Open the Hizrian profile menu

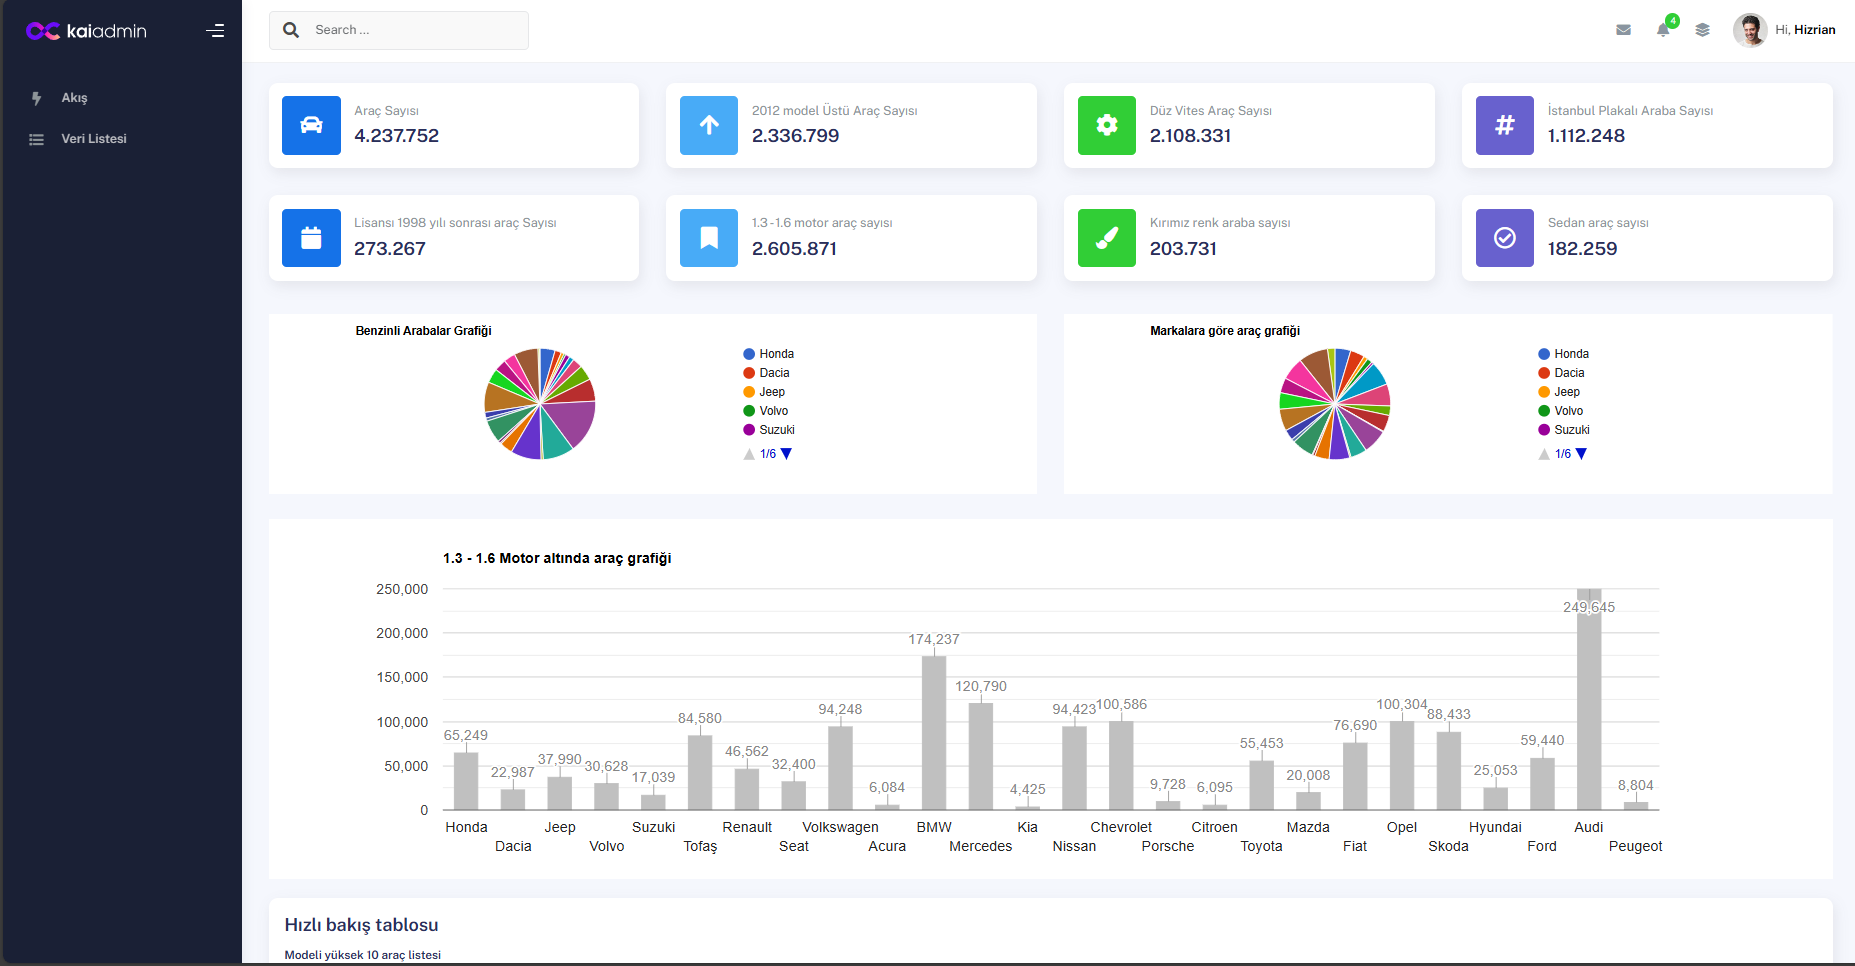(x=1786, y=30)
